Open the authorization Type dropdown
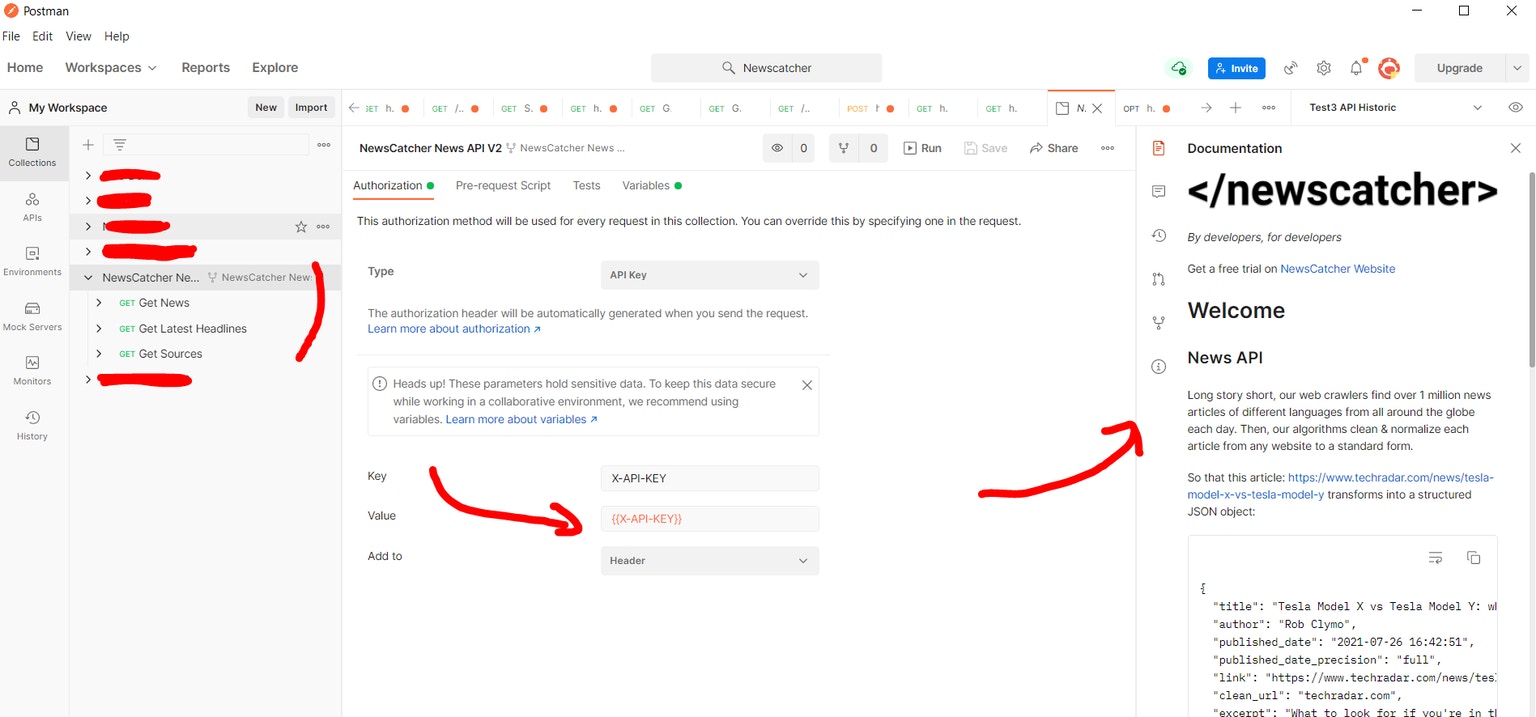The height and width of the screenshot is (717, 1536). 709,275
